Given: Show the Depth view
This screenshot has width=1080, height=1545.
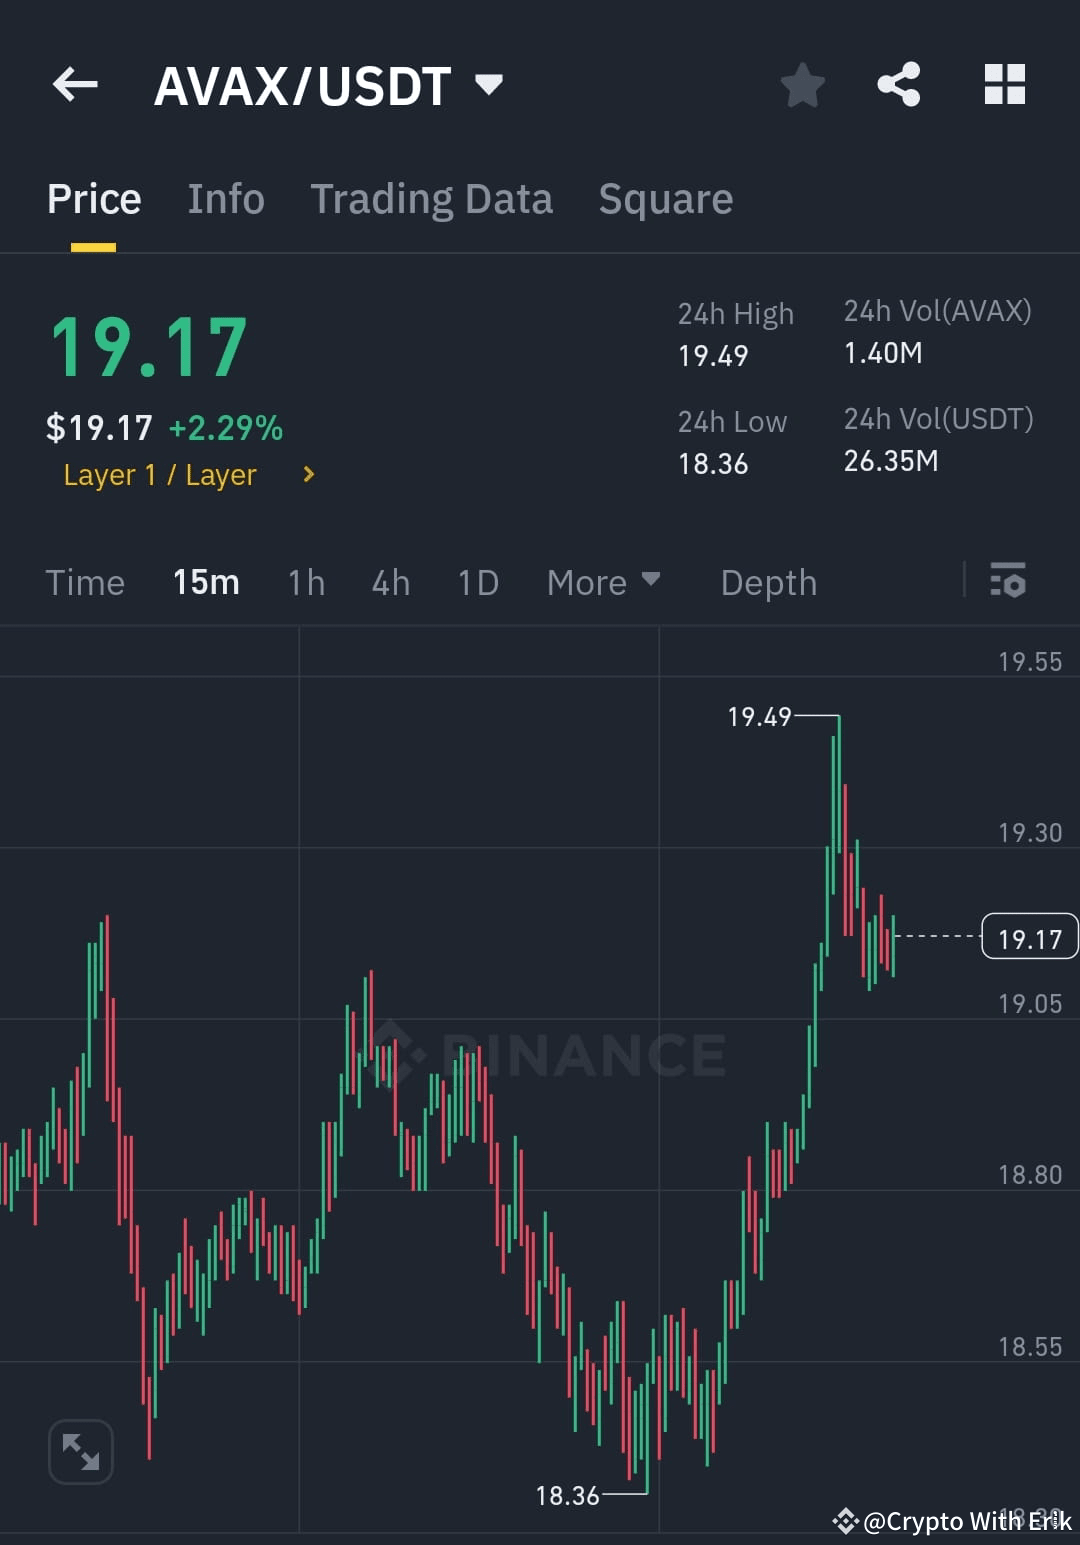Looking at the screenshot, I should [x=768, y=582].
